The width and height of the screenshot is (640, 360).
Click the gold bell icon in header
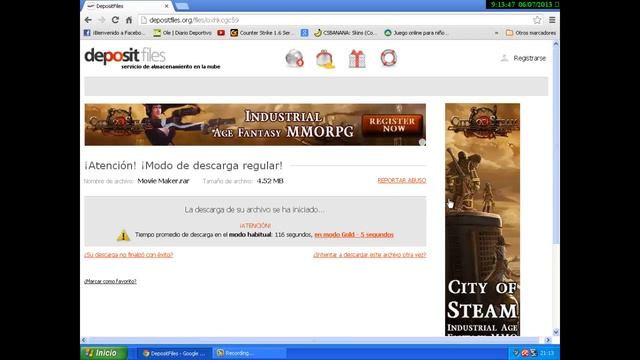(325, 59)
